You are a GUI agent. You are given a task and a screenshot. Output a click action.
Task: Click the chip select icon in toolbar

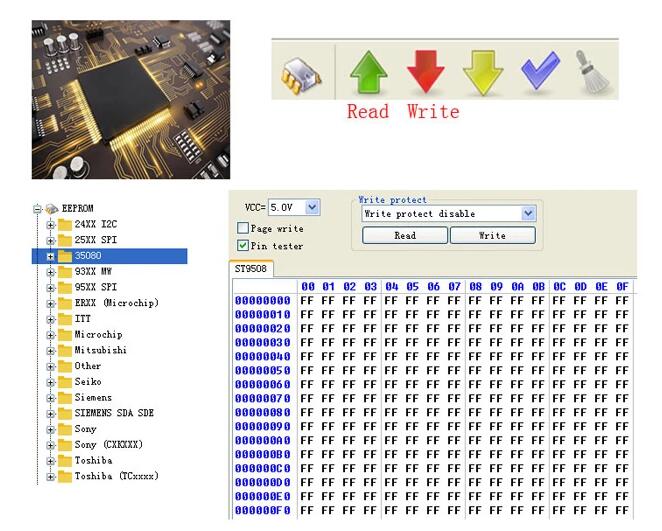pos(301,76)
